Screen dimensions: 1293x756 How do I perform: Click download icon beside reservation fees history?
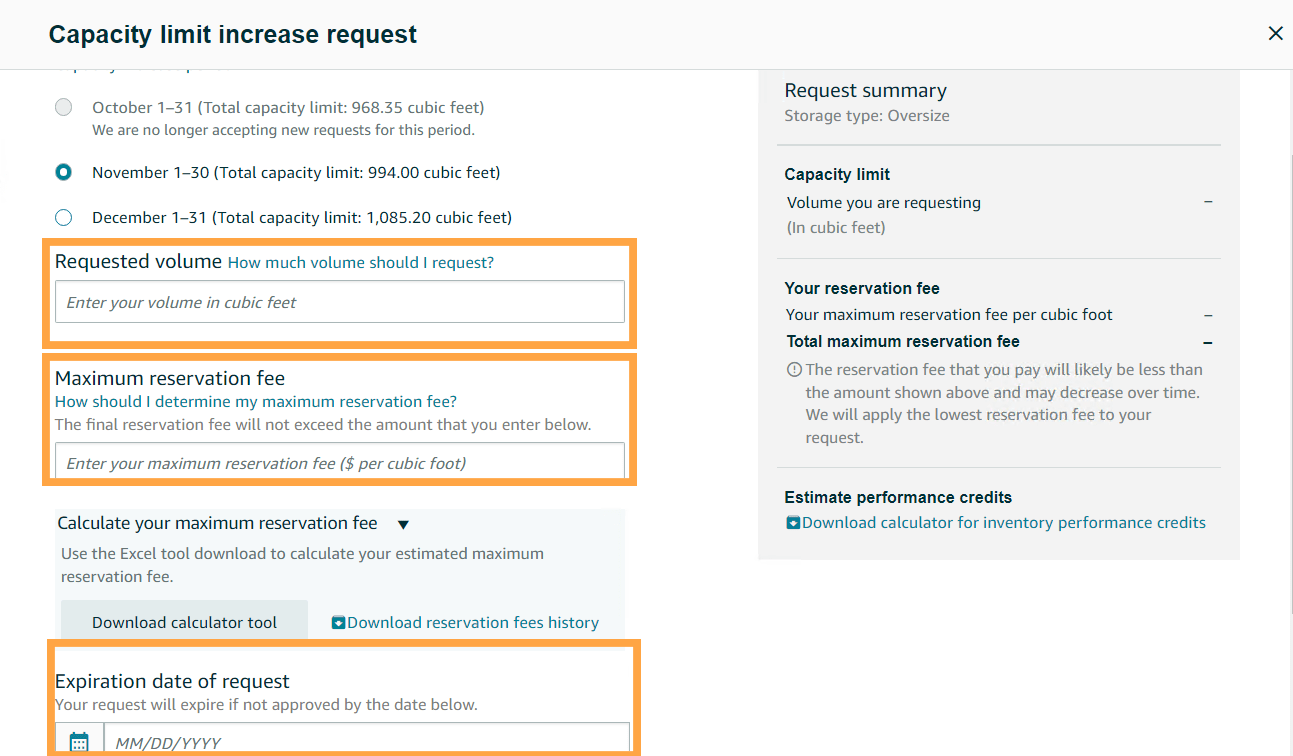click(338, 623)
